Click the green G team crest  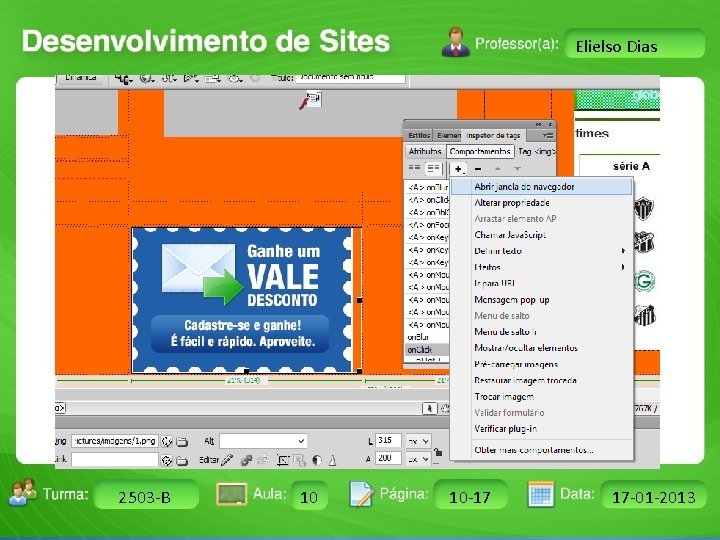click(644, 281)
